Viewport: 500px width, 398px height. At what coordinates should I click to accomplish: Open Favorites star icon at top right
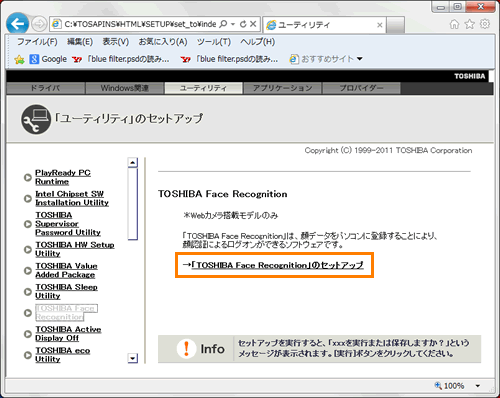pos(470,24)
